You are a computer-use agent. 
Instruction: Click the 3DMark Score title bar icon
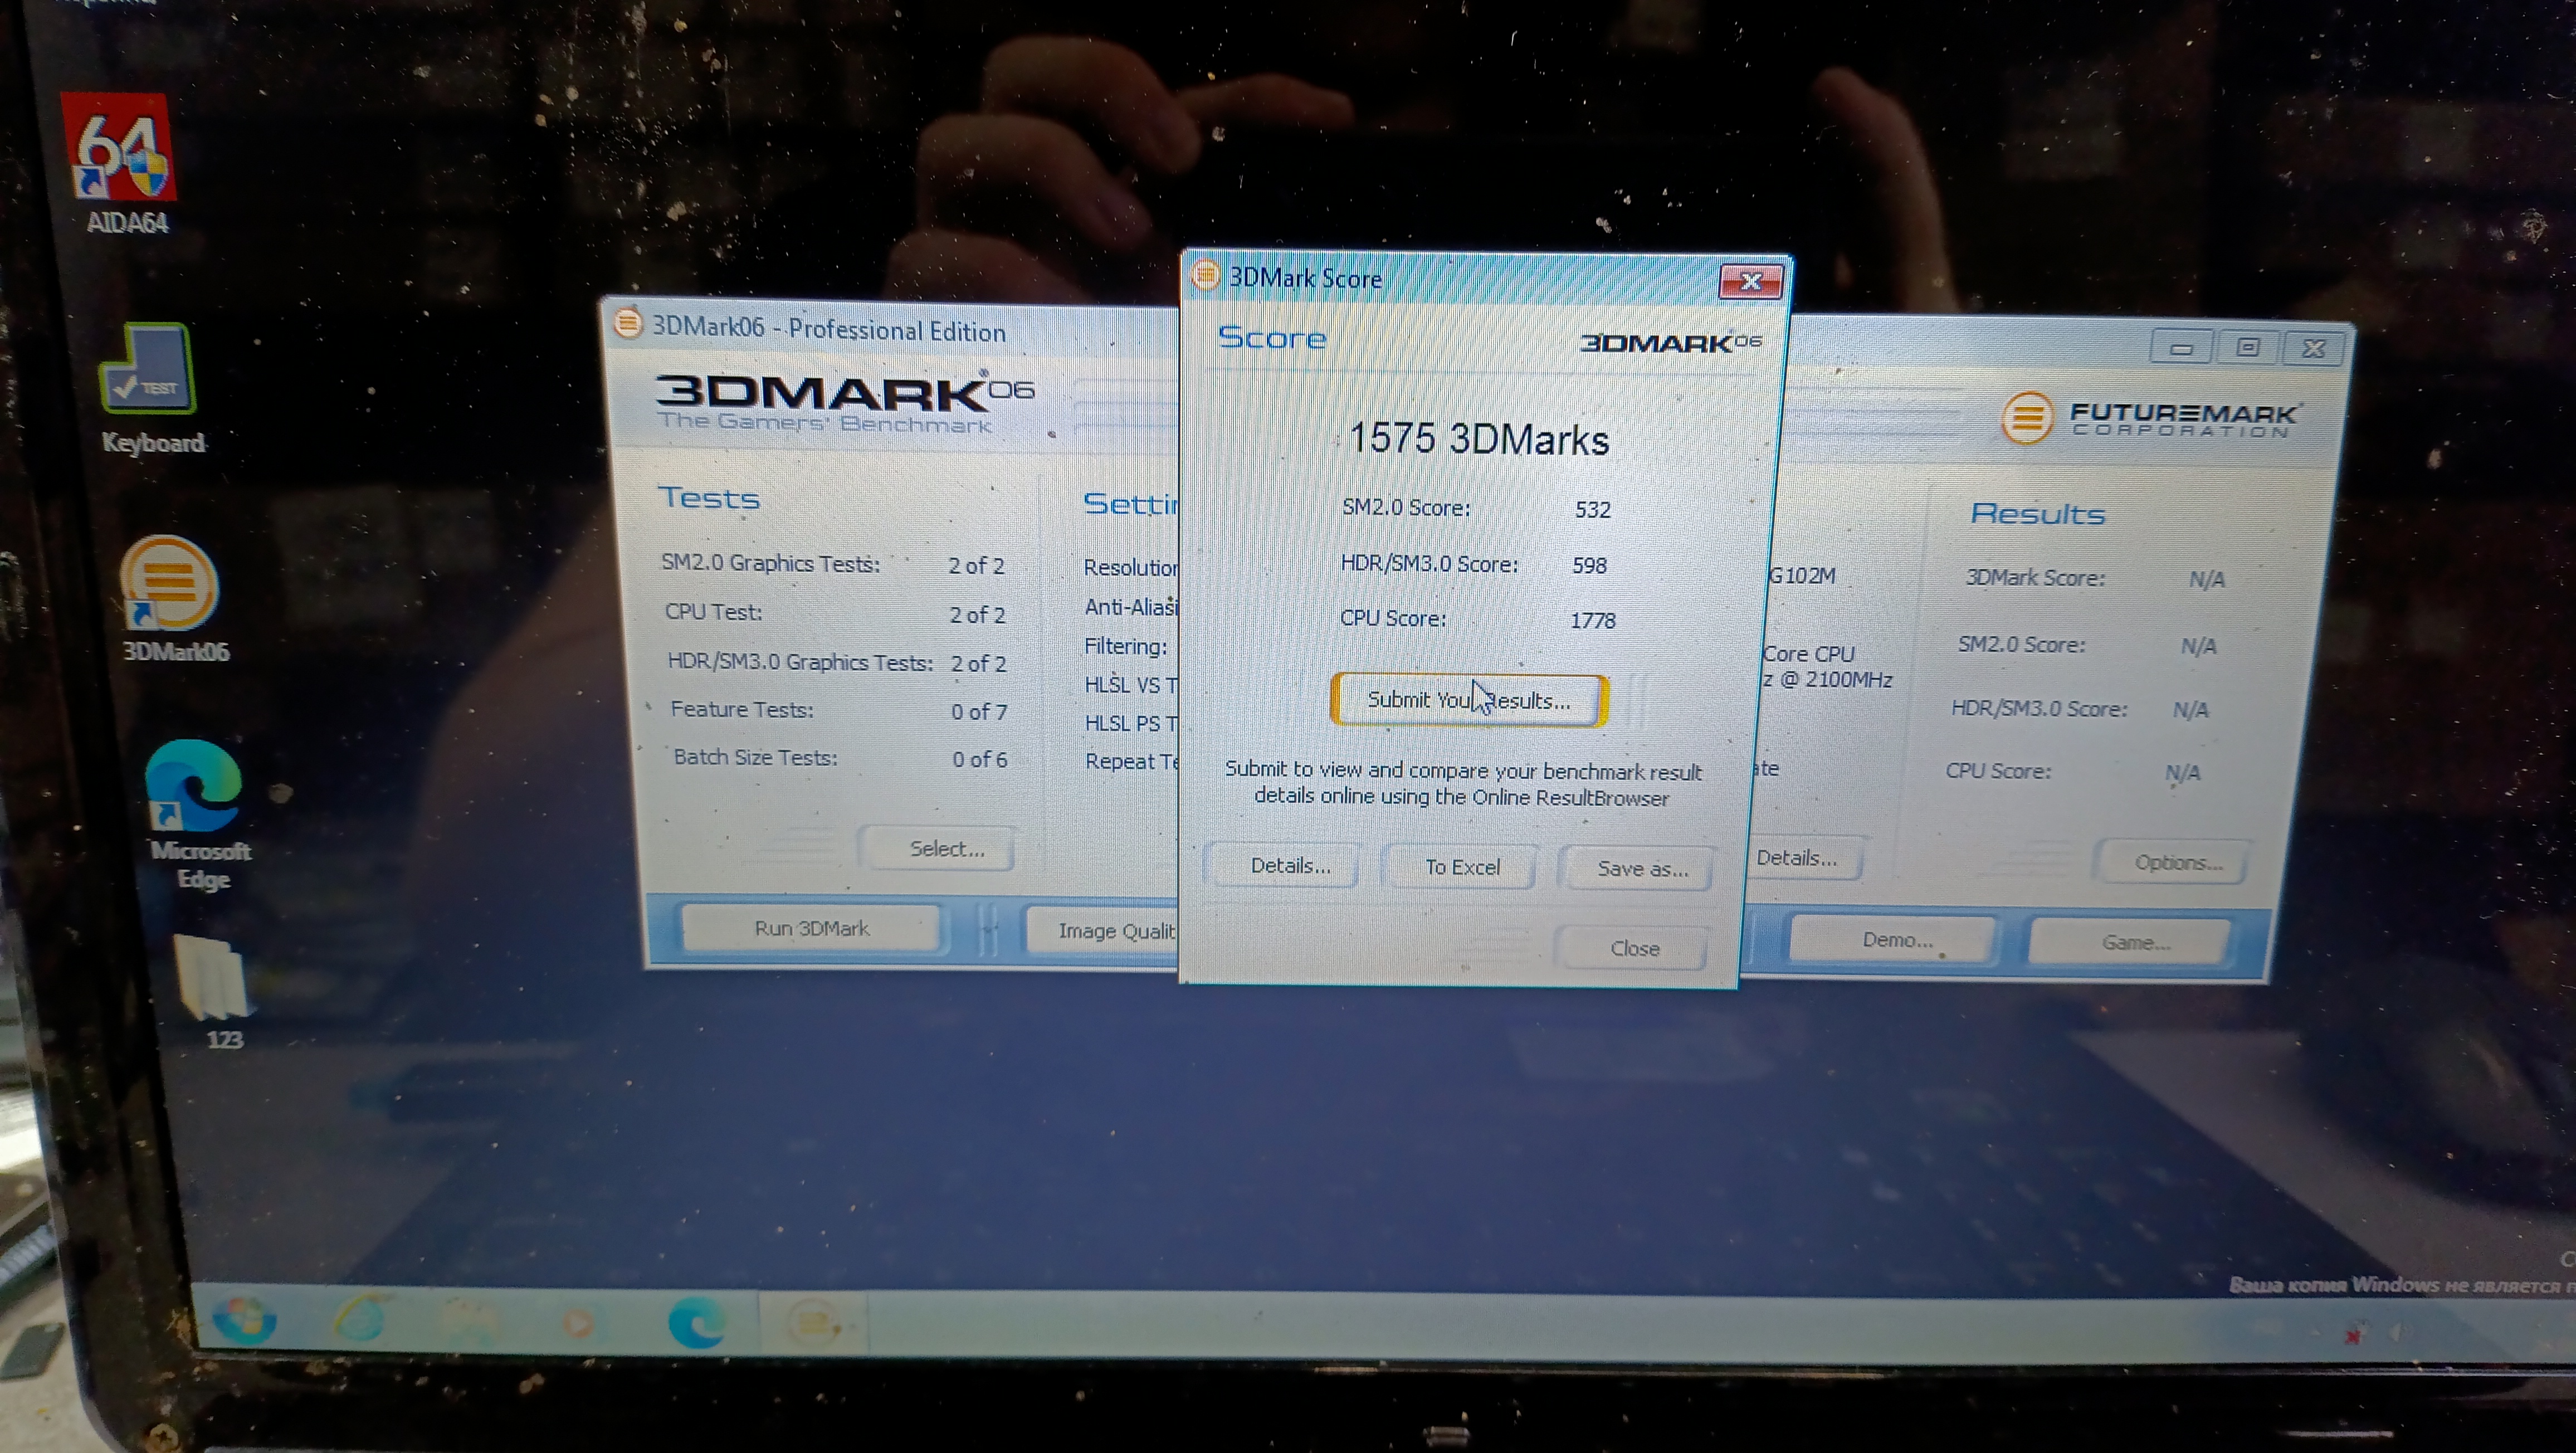(1206, 275)
